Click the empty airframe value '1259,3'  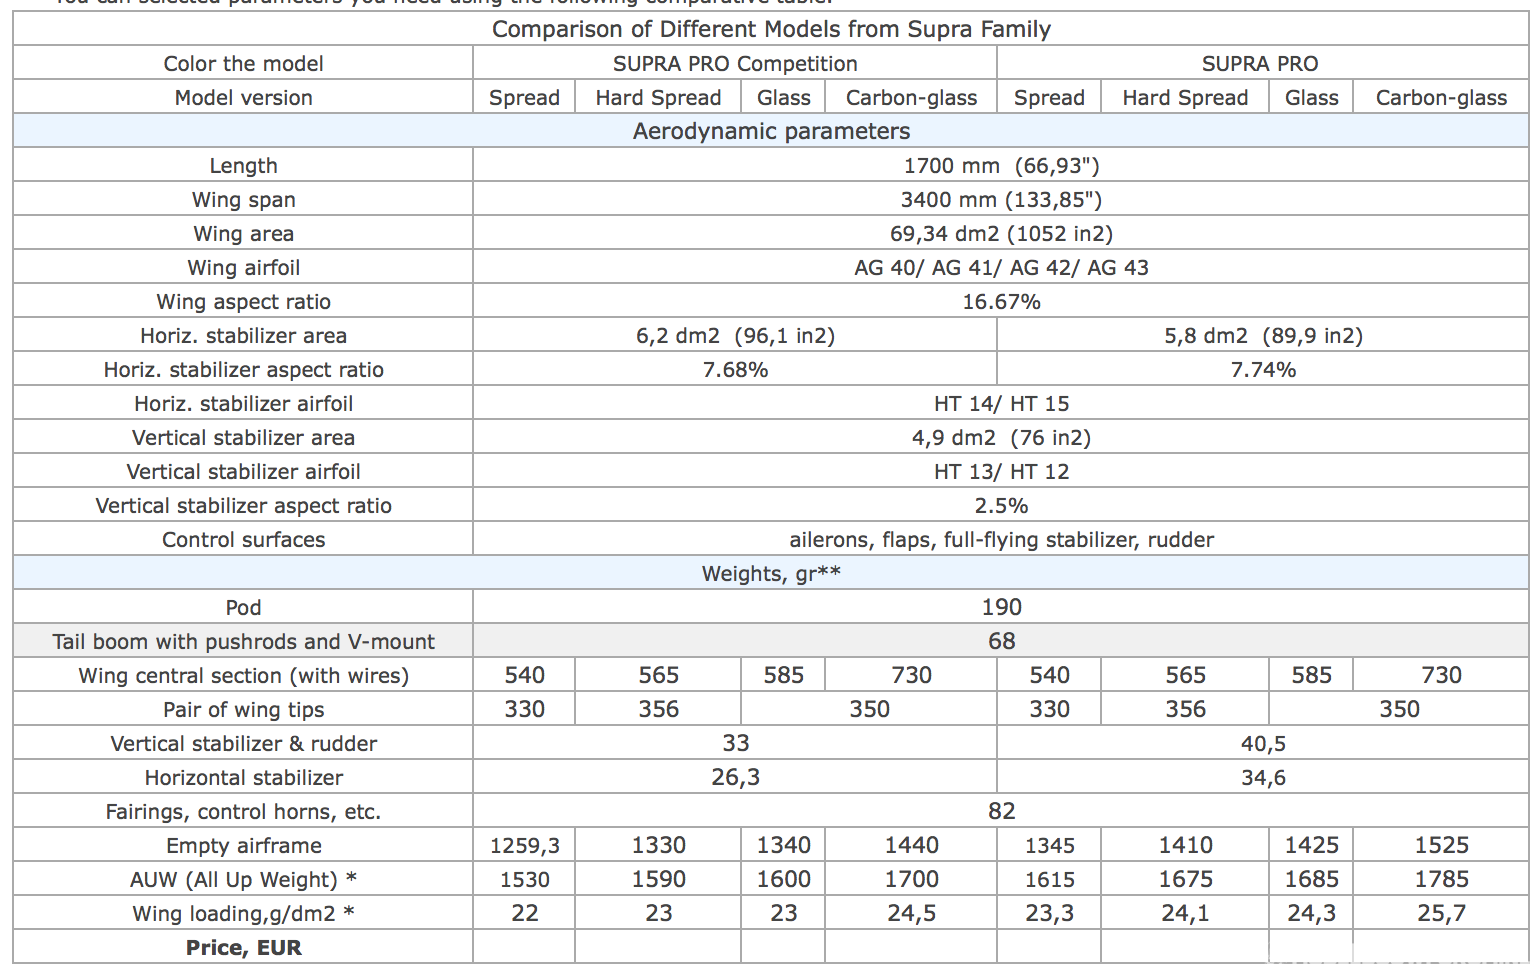(x=524, y=845)
